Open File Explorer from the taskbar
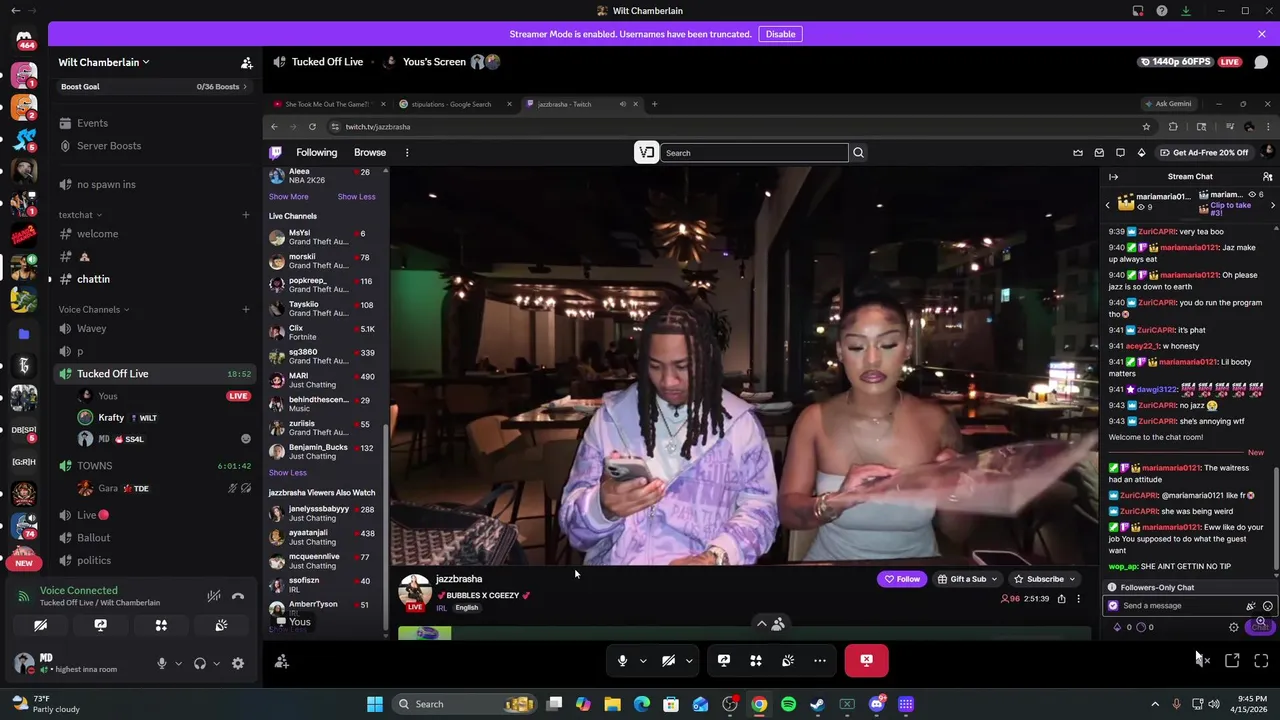Viewport: 1280px width, 720px height. click(x=612, y=704)
